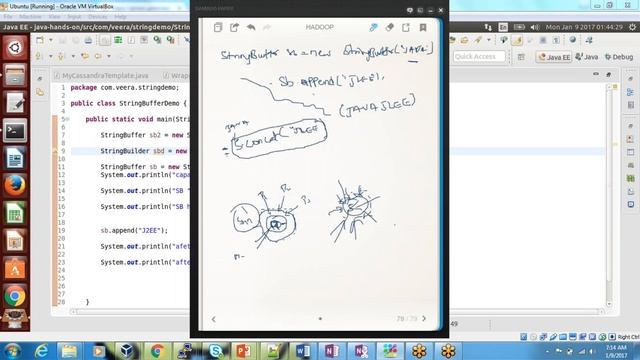Bookmark the current note page
This screenshot has width=640, height=360.
click(423, 27)
